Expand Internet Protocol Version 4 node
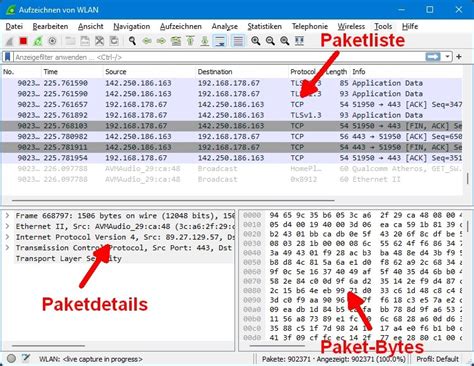The image size is (474, 366). point(7,237)
